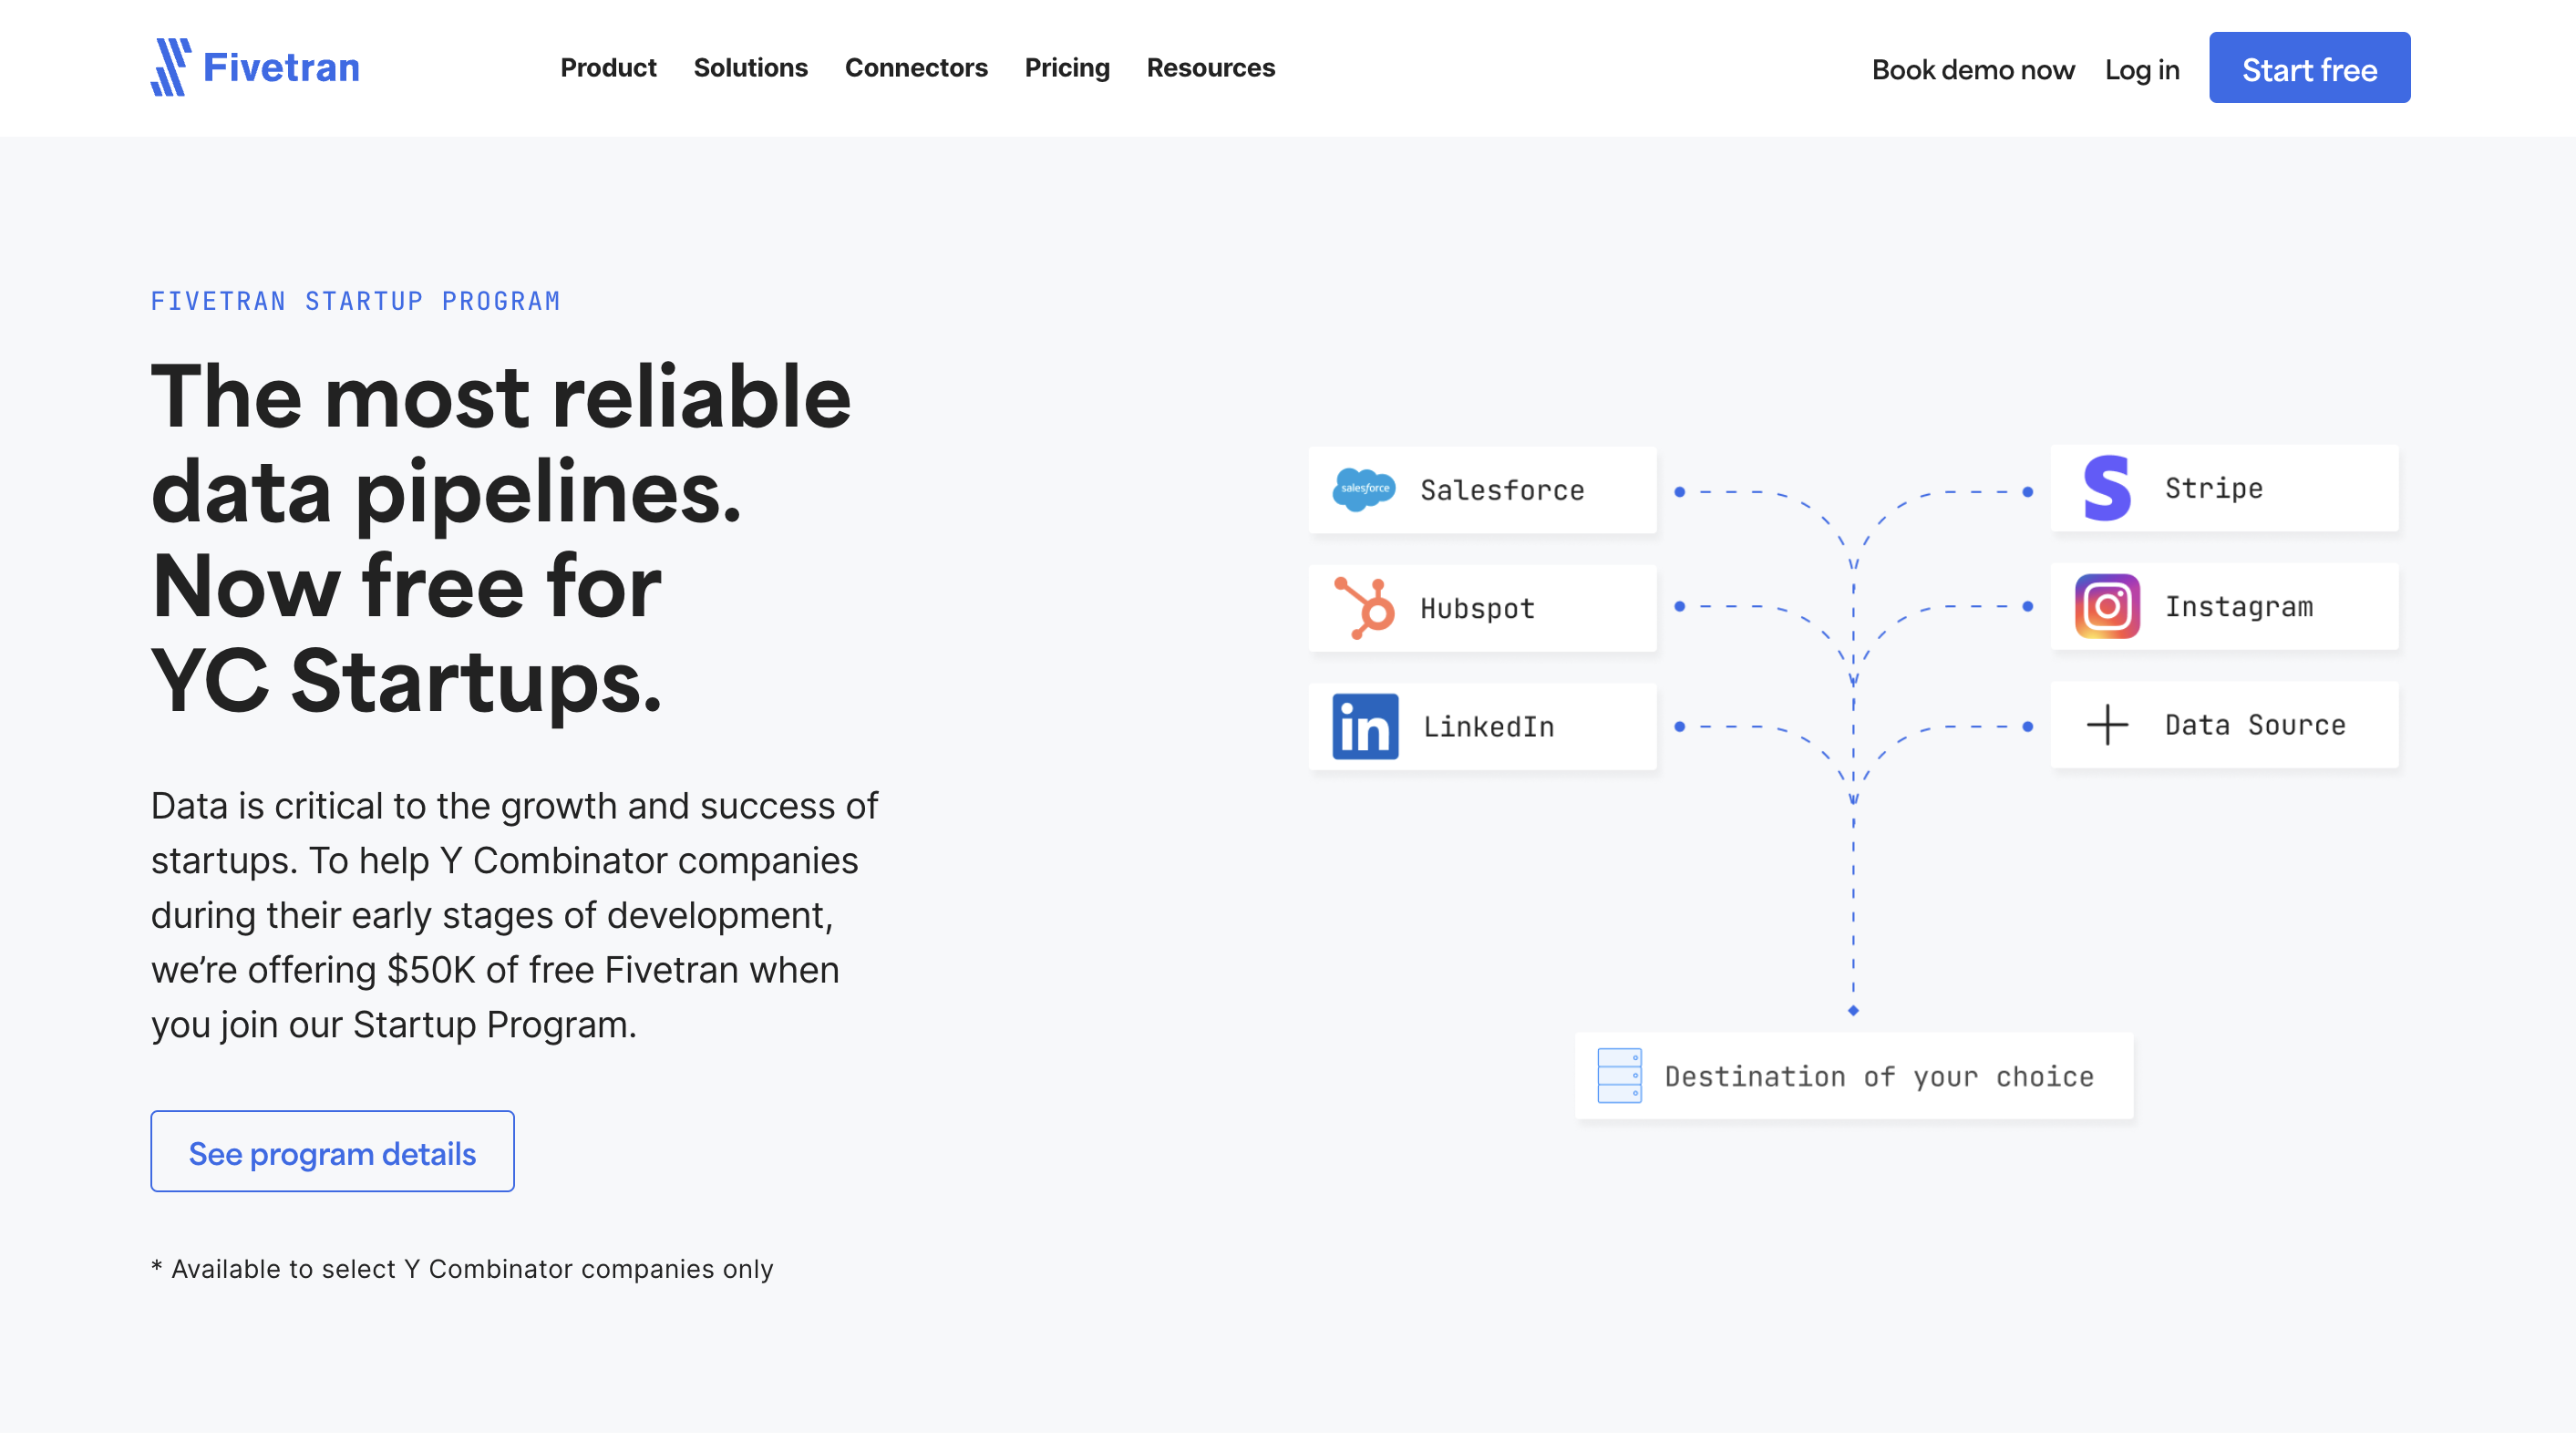Open the Product menu

pyautogui.click(x=608, y=68)
